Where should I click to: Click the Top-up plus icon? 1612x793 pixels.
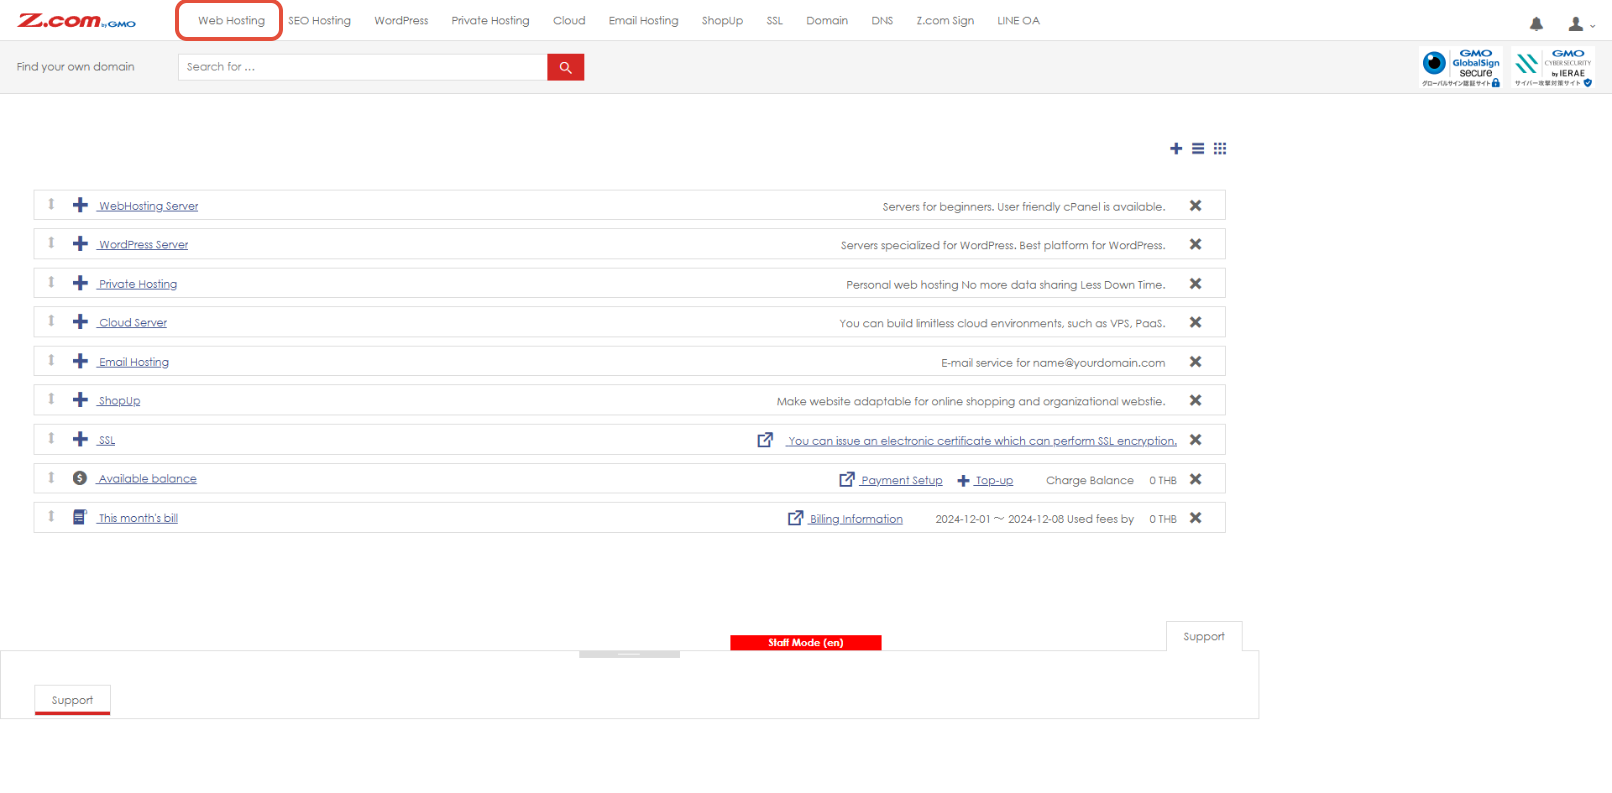click(x=964, y=481)
